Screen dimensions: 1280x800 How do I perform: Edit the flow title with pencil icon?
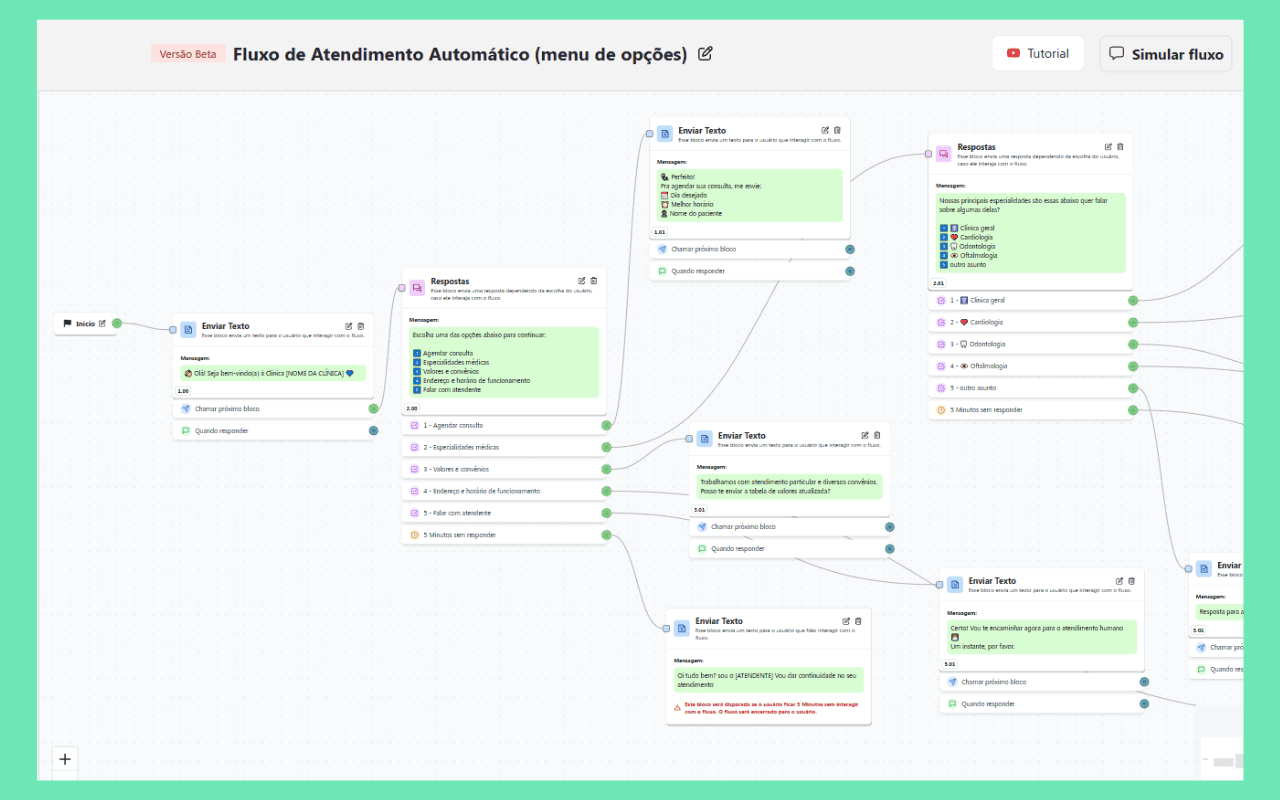click(x=705, y=54)
